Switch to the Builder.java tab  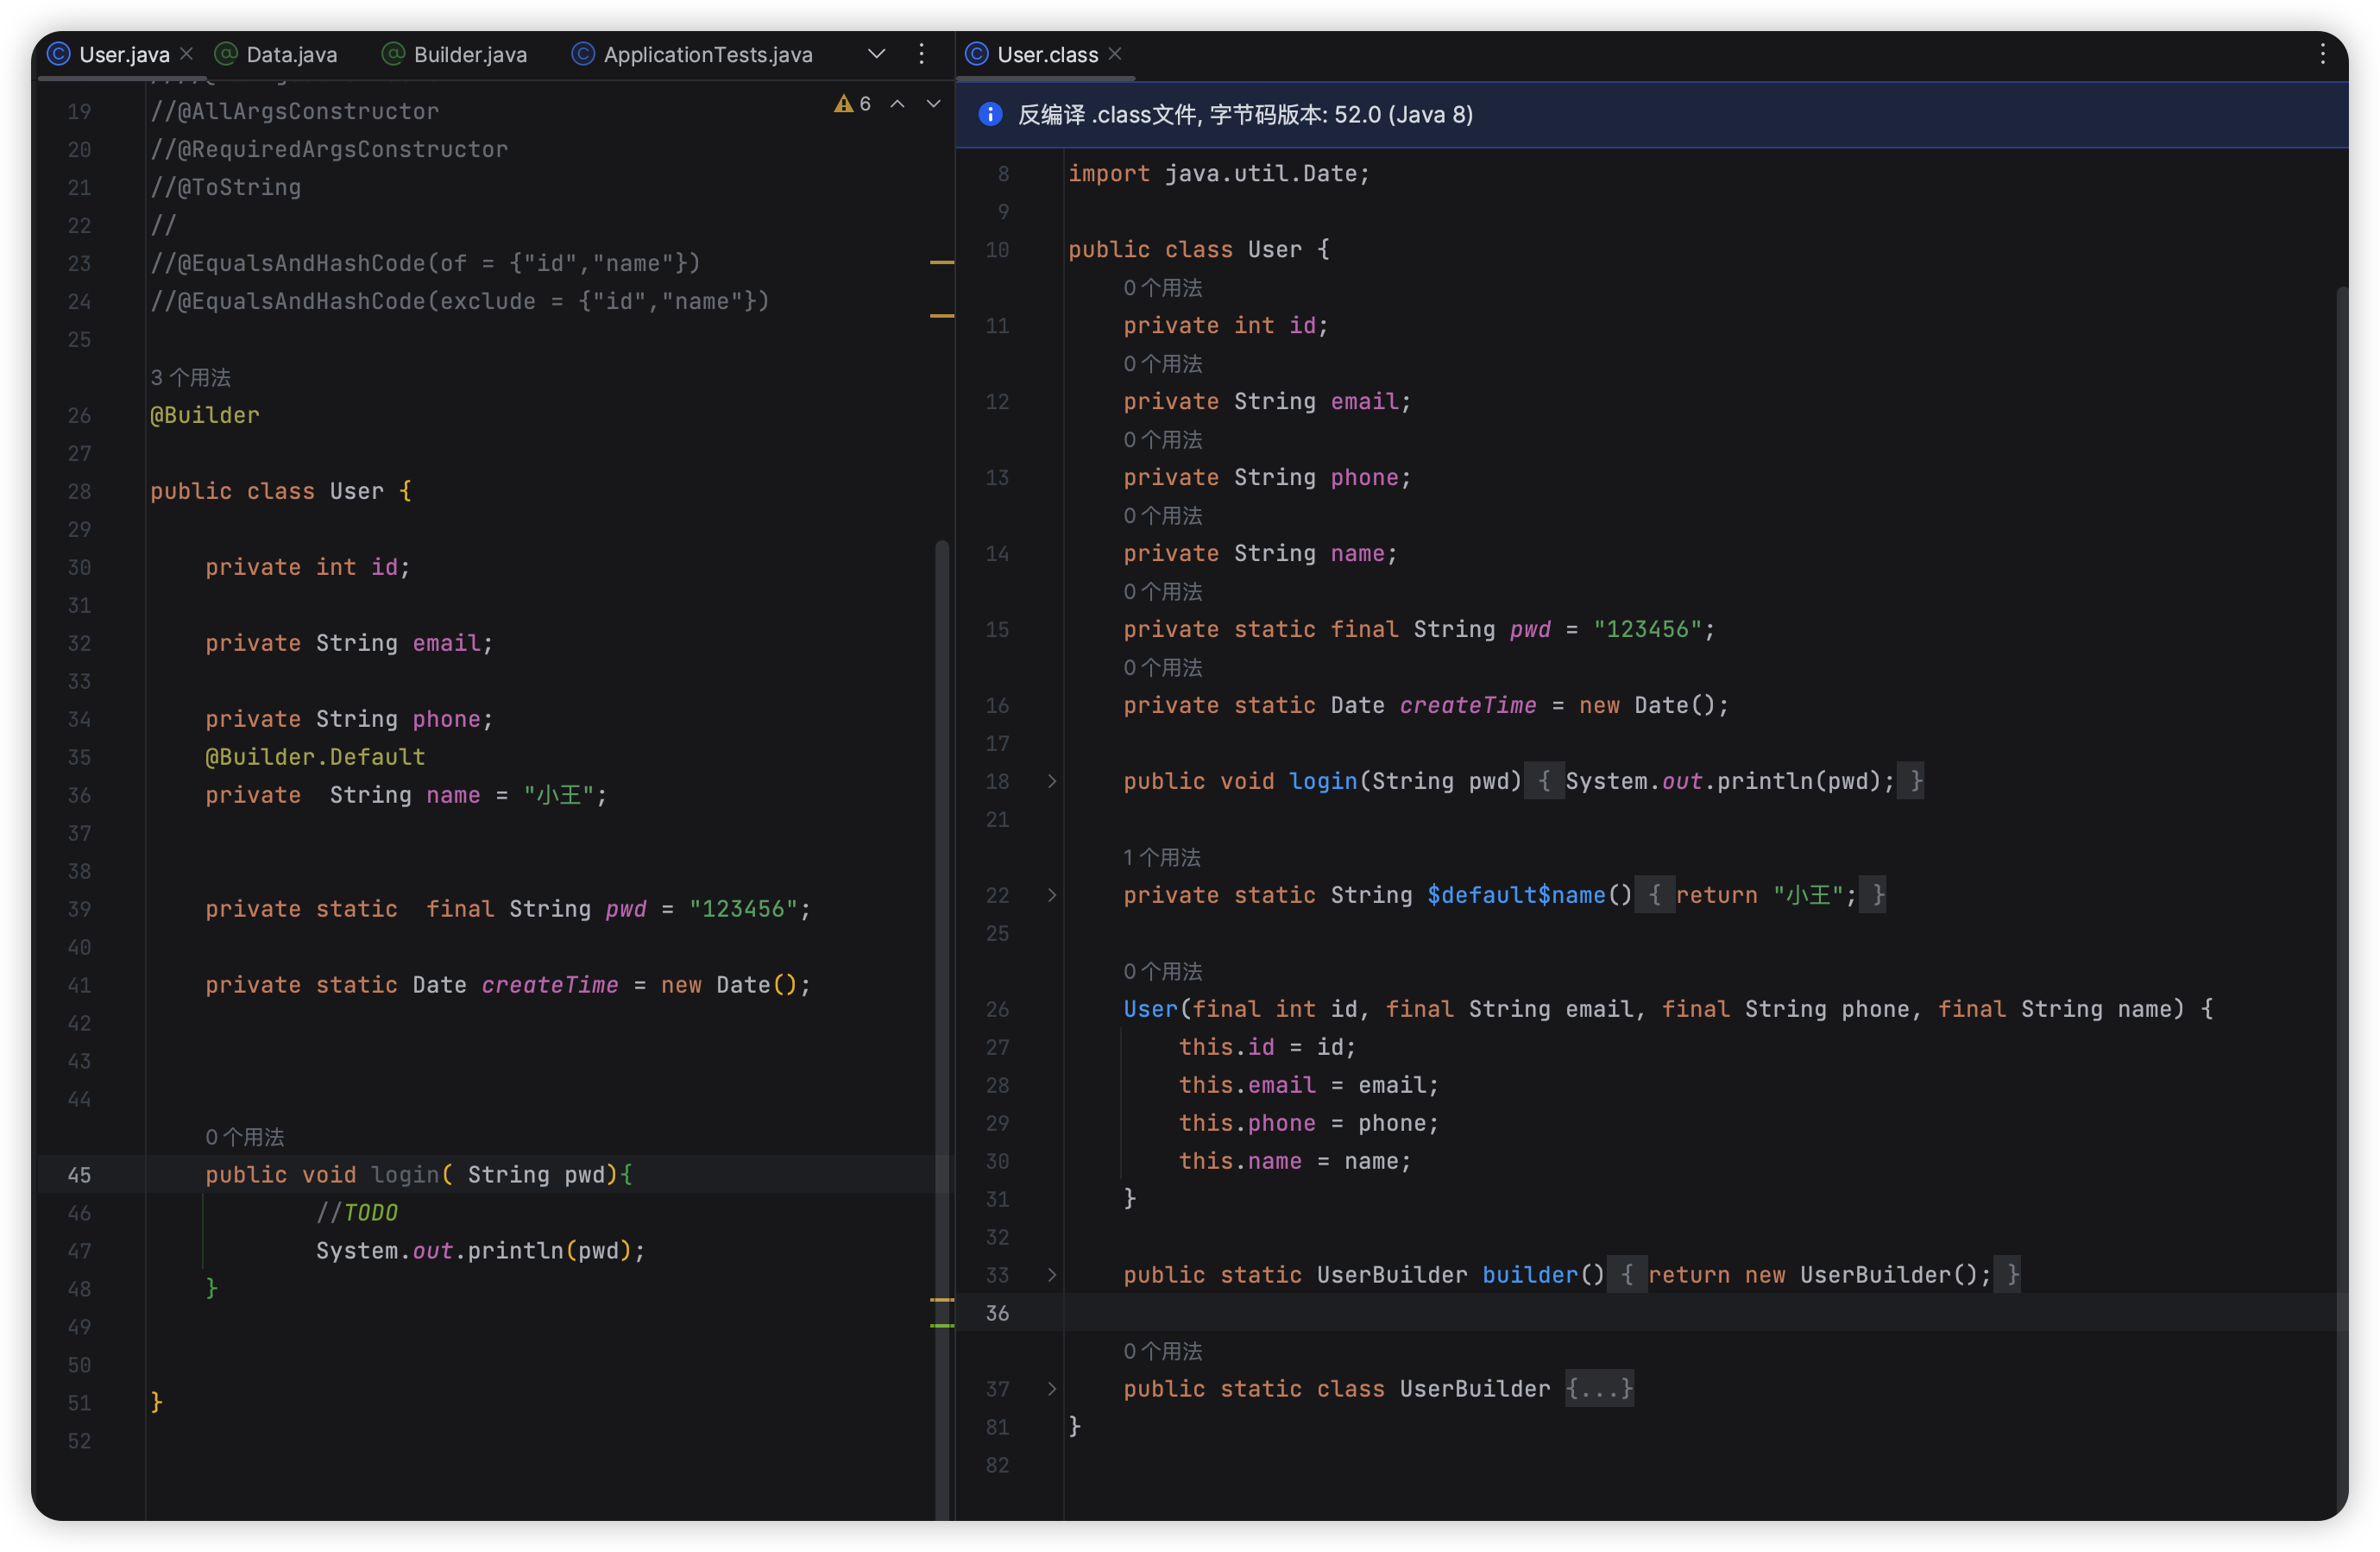point(469,54)
